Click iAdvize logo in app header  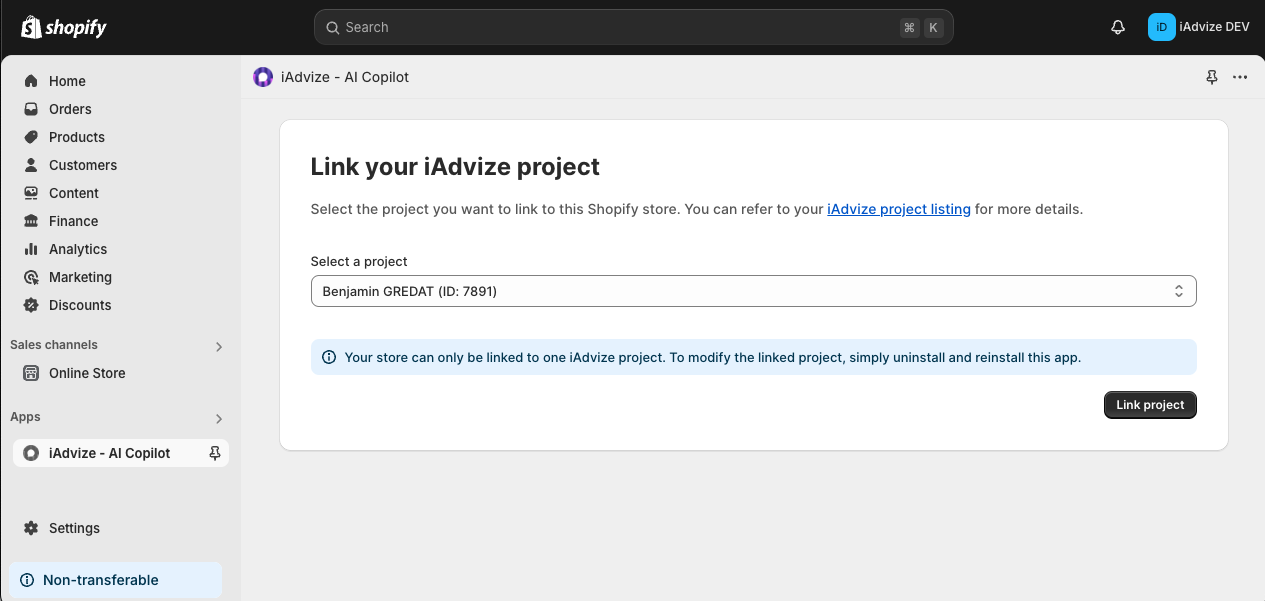263,77
